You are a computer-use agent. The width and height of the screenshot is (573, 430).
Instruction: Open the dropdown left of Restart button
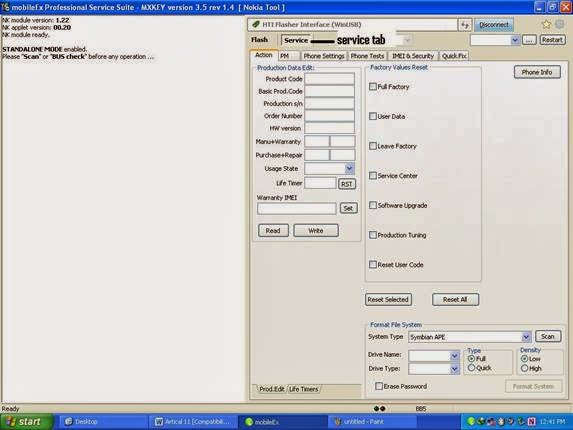[x=515, y=40]
